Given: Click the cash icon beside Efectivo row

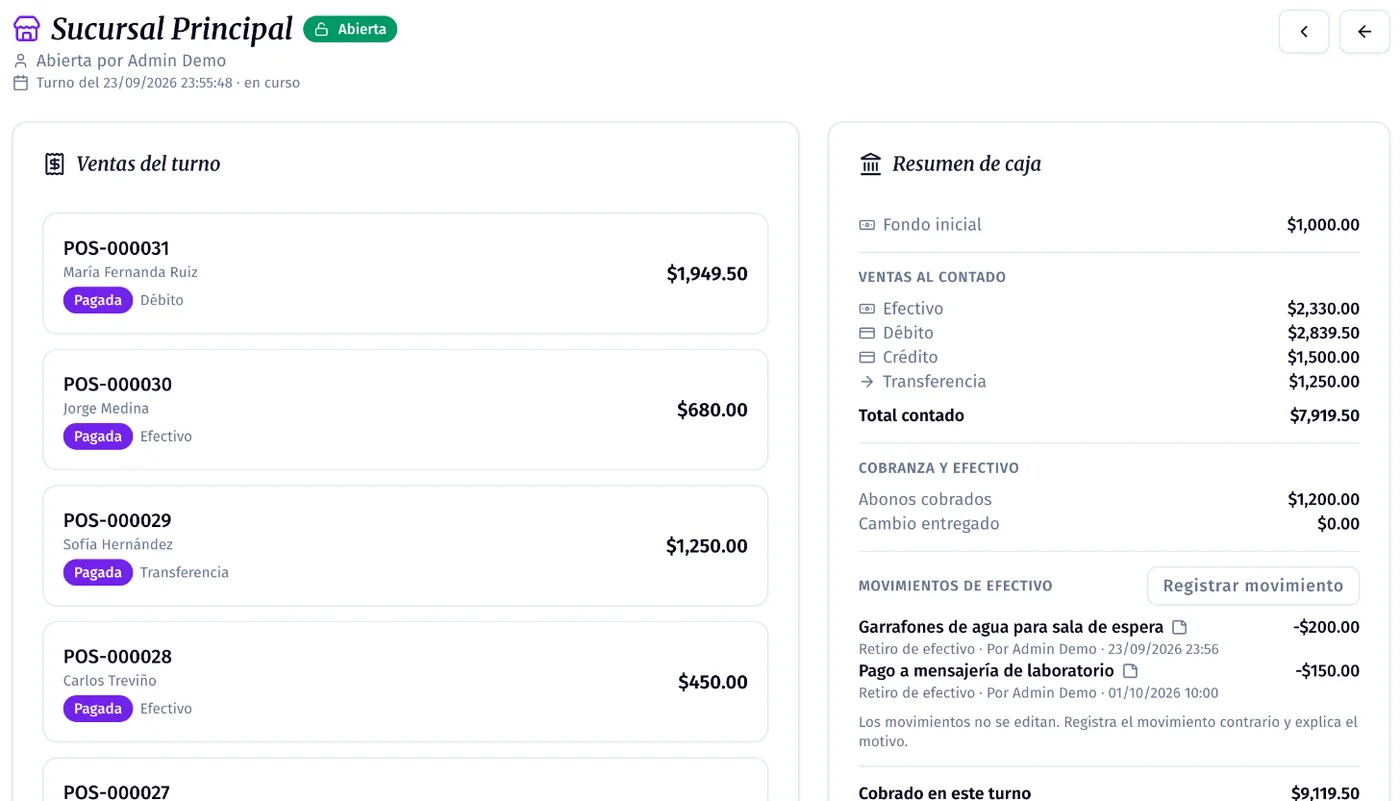Looking at the screenshot, I should pyautogui.click(x=867, y=309).
